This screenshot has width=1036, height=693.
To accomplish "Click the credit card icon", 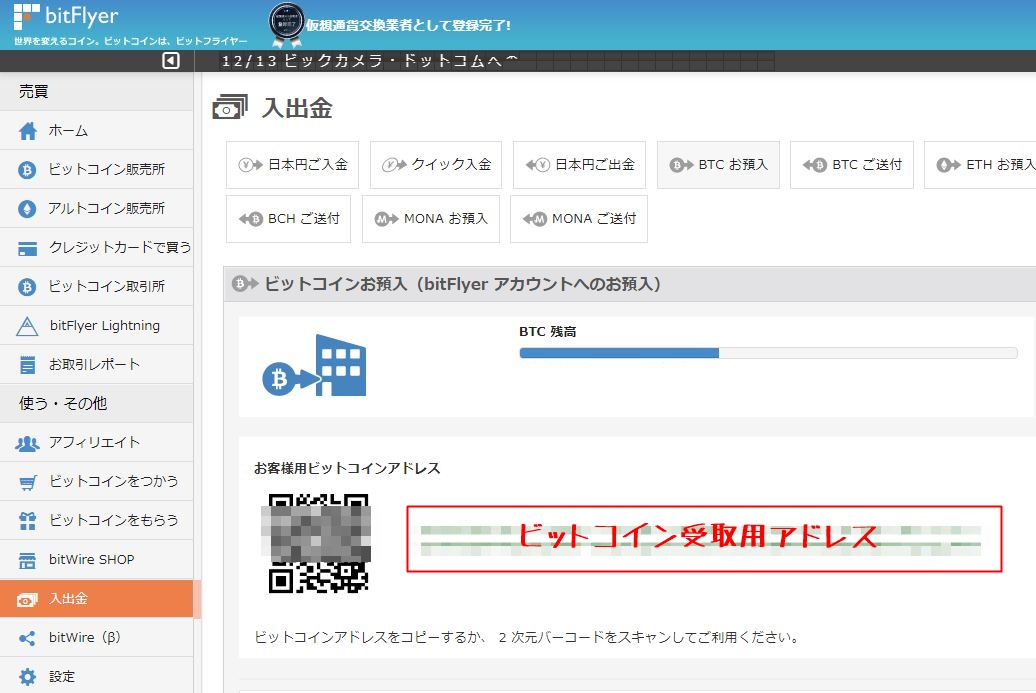I will pyautogui.click(x=27, y=248).
